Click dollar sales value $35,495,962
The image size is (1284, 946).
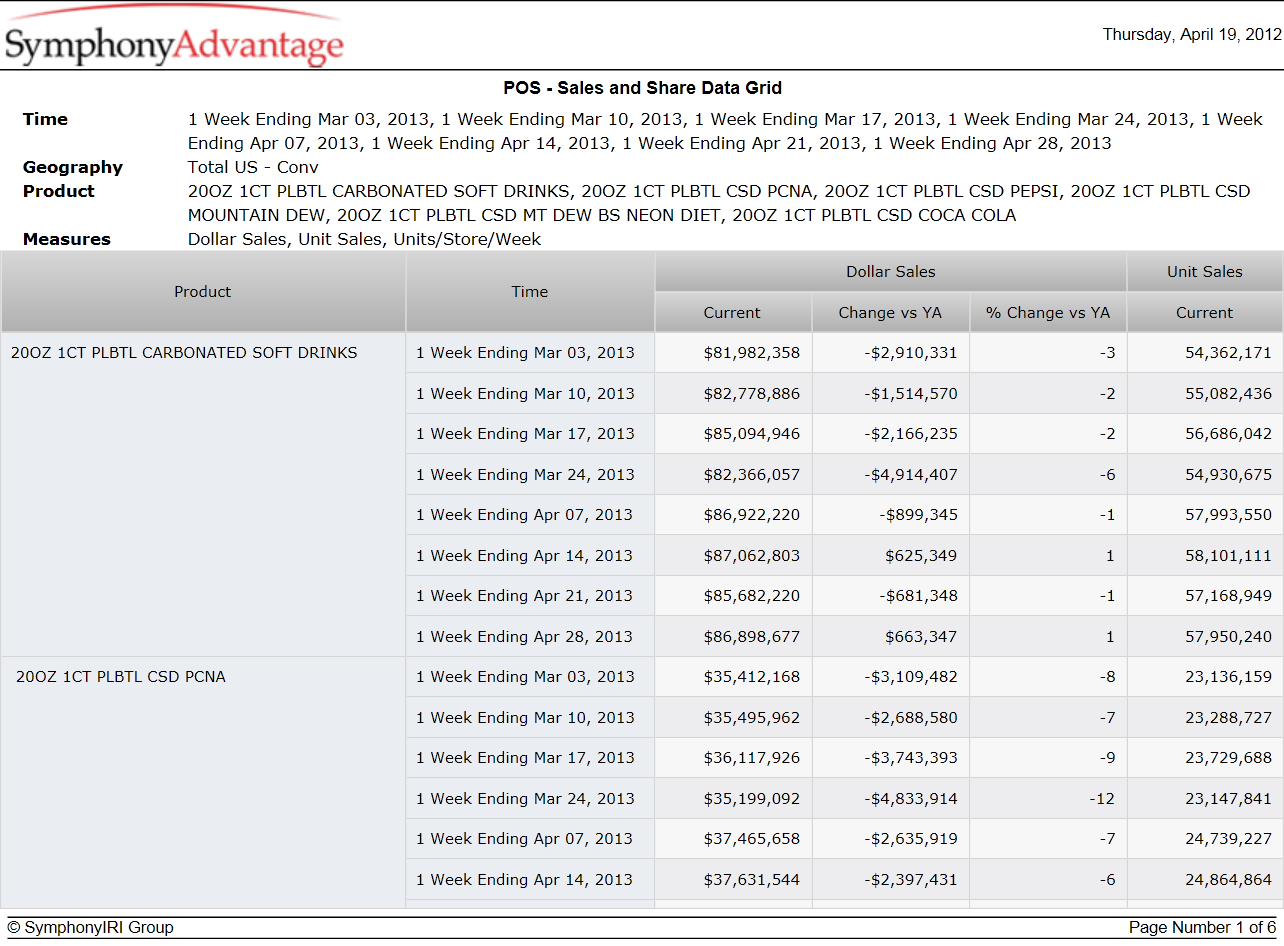tap(752, 718)
